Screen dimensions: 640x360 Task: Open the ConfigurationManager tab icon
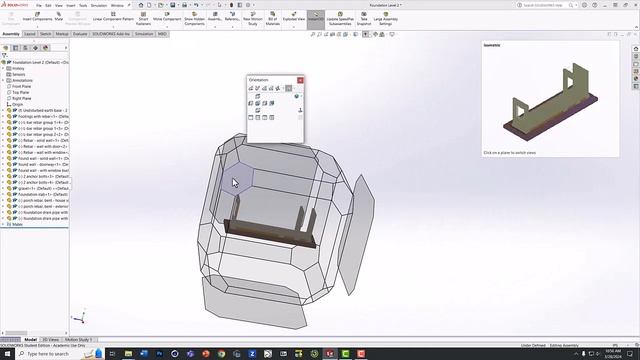click(25, 48)
